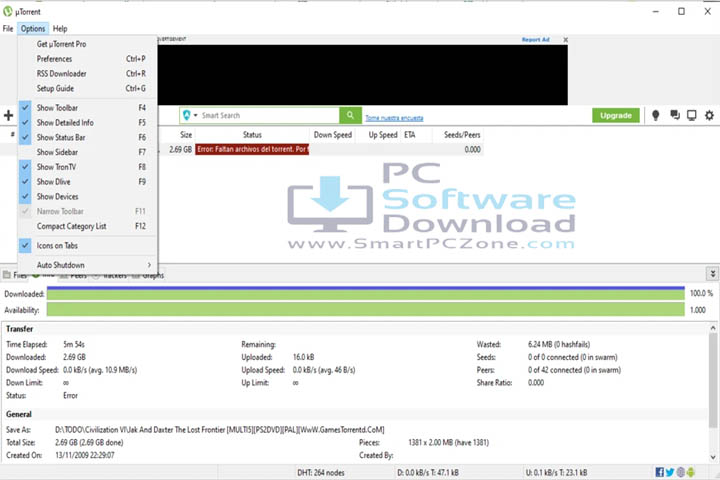
Task: Launch the Setup Guide menu item
Action: 88,88
